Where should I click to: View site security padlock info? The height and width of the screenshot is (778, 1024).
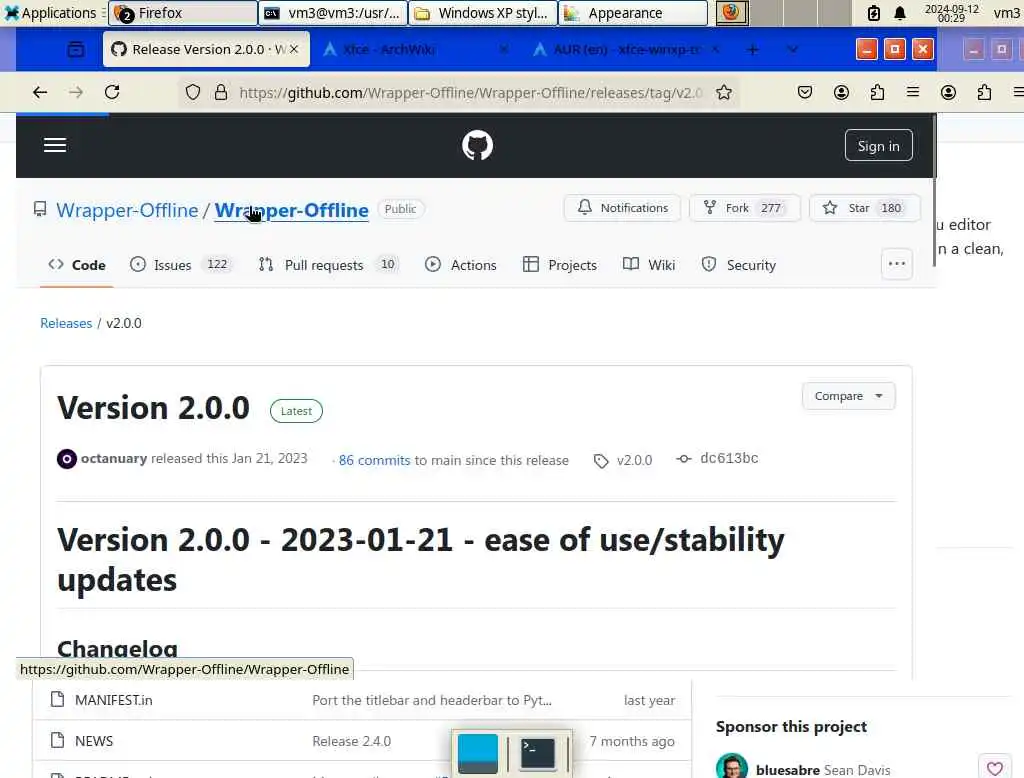coord(221,93)
